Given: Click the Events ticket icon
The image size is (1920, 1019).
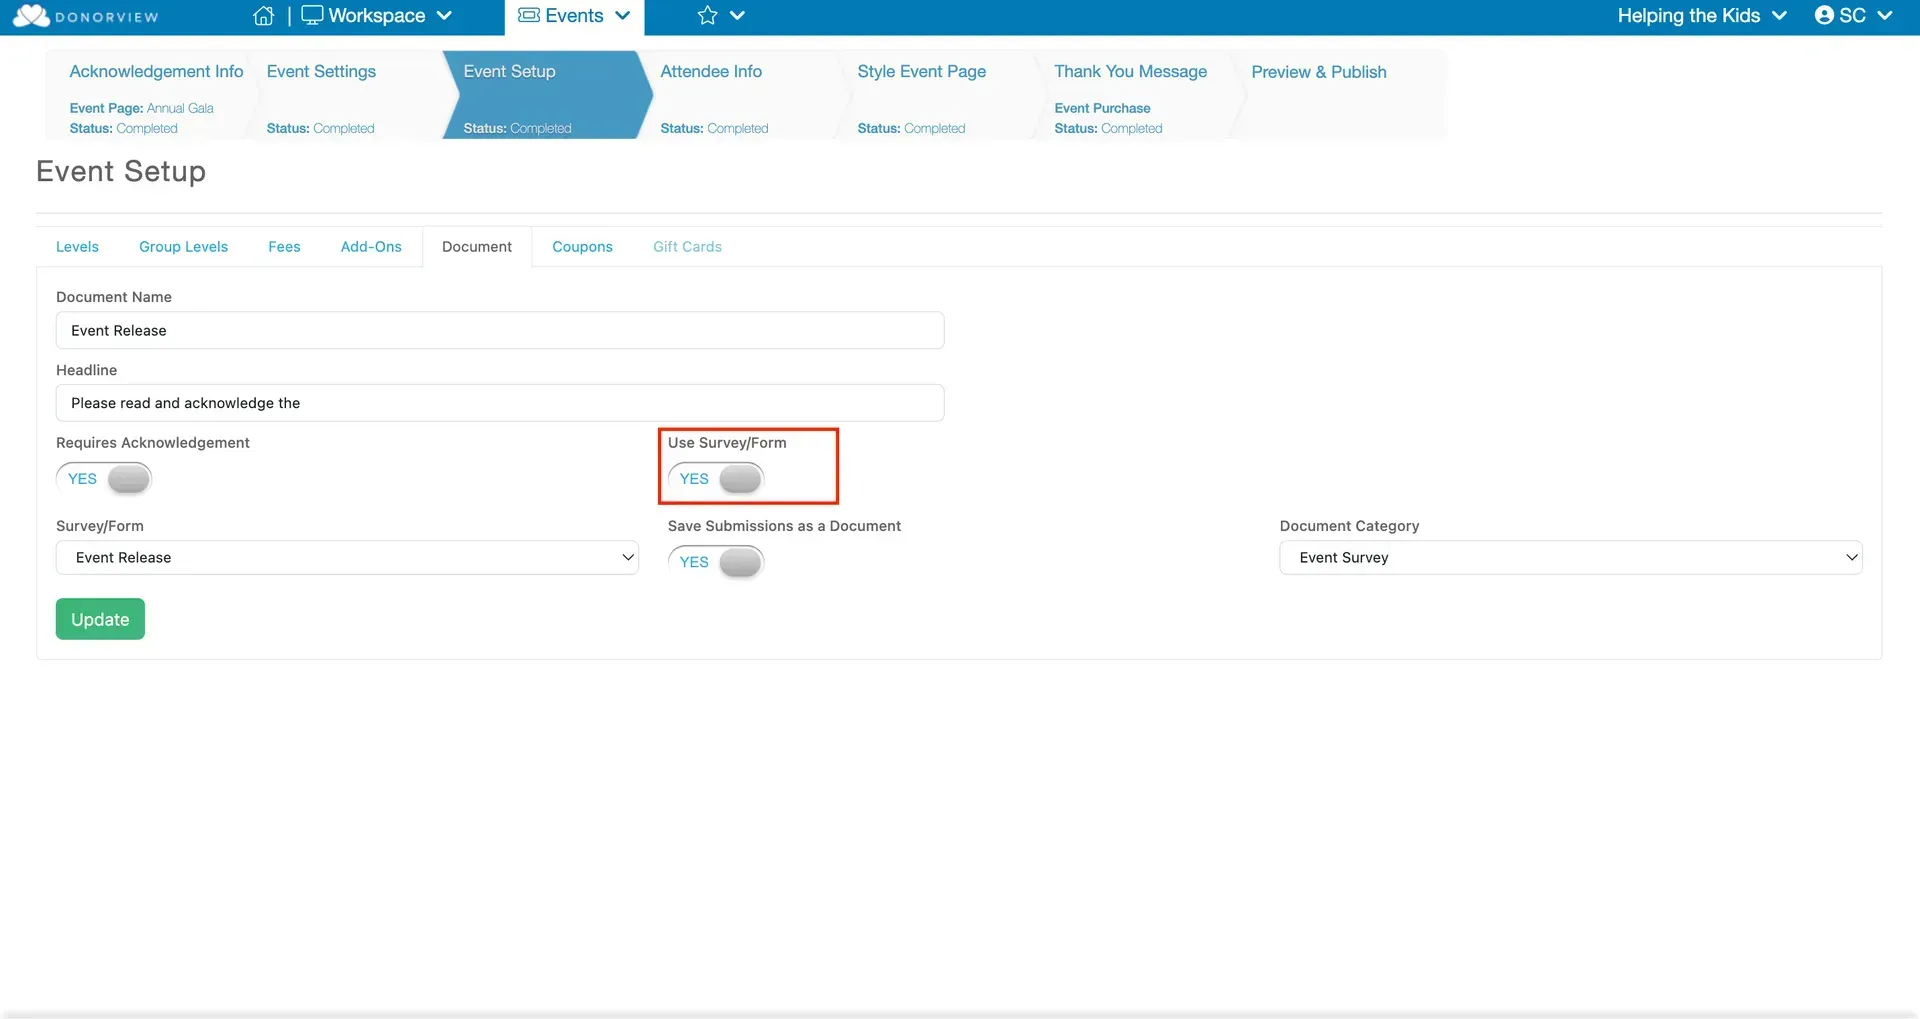Looking at the screenshot, I should coord(529,15).
